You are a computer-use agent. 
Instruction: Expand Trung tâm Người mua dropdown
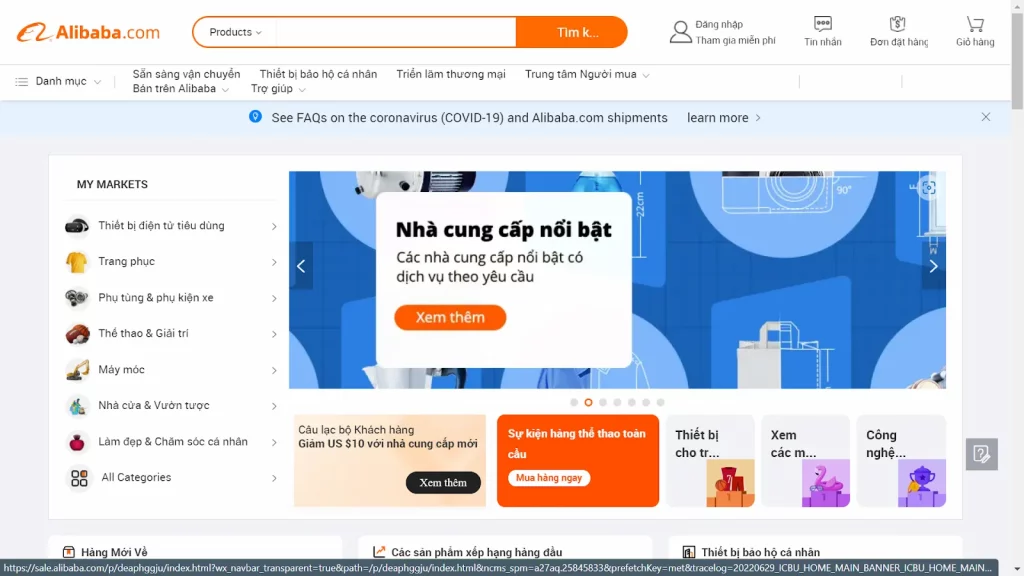587,74
